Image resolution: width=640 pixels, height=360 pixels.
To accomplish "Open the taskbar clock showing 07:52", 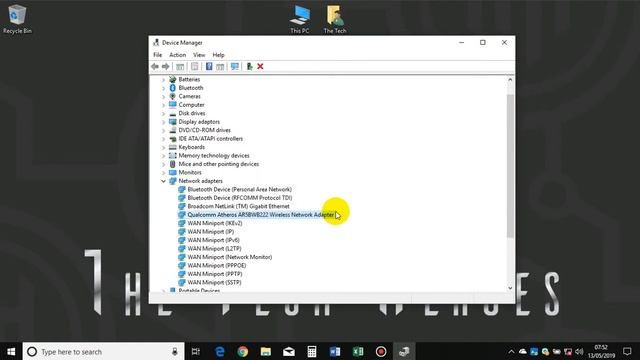I will tap(601, 351).
